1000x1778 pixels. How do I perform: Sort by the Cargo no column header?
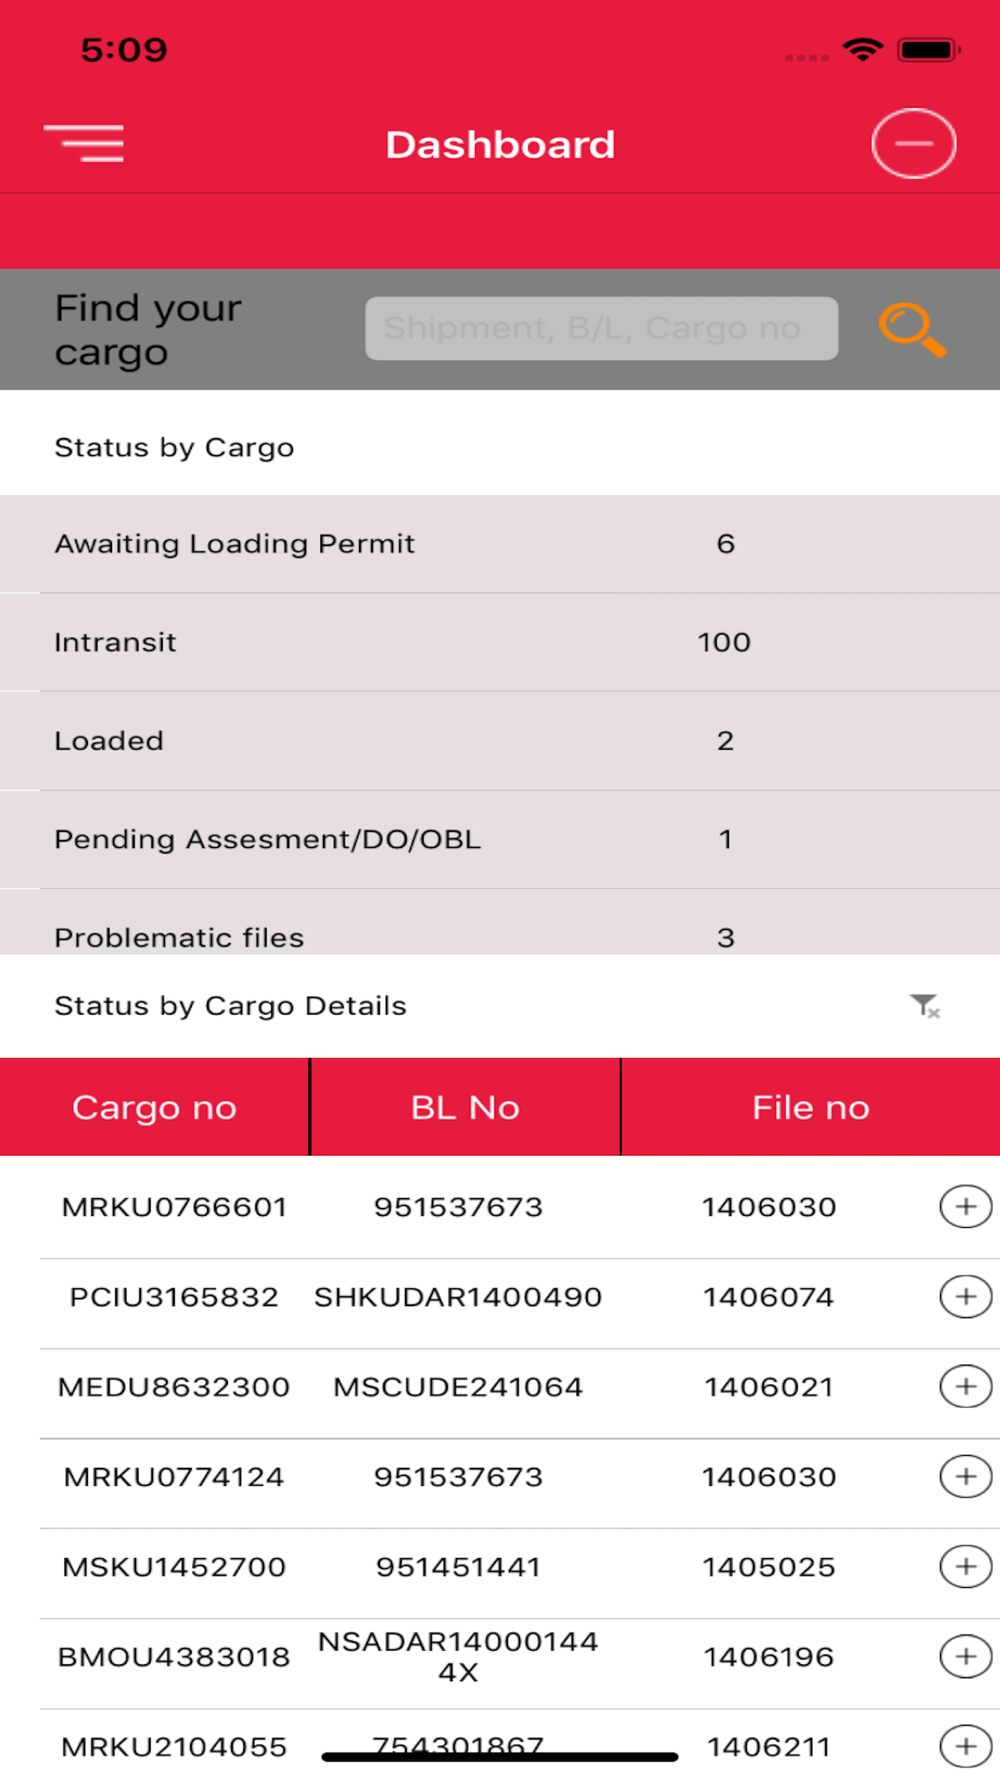pyautogui.click(x=154, y=1107)
